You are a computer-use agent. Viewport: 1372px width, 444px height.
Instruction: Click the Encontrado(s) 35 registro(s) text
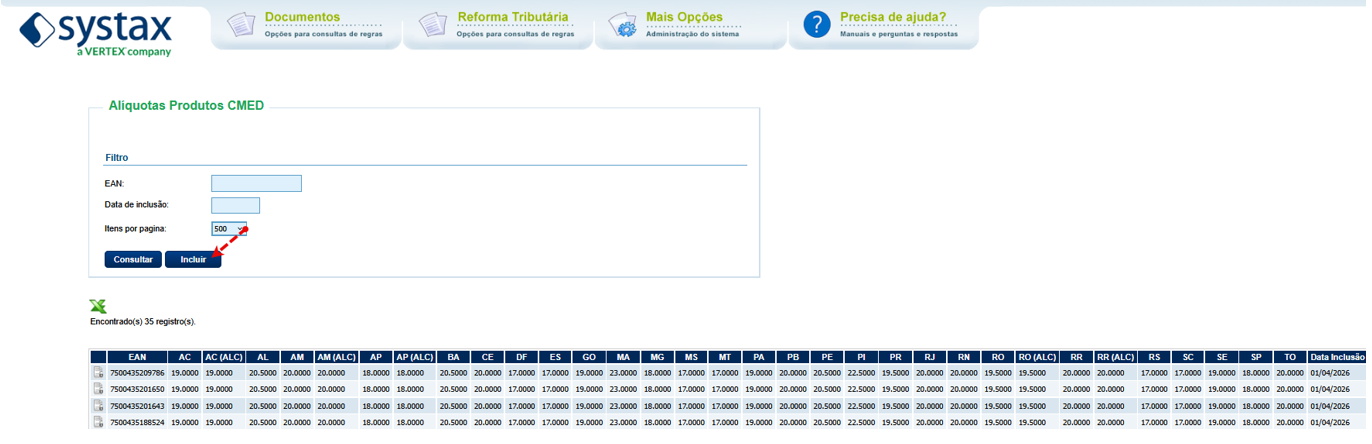pyautogui.click(x=143, y=322)
